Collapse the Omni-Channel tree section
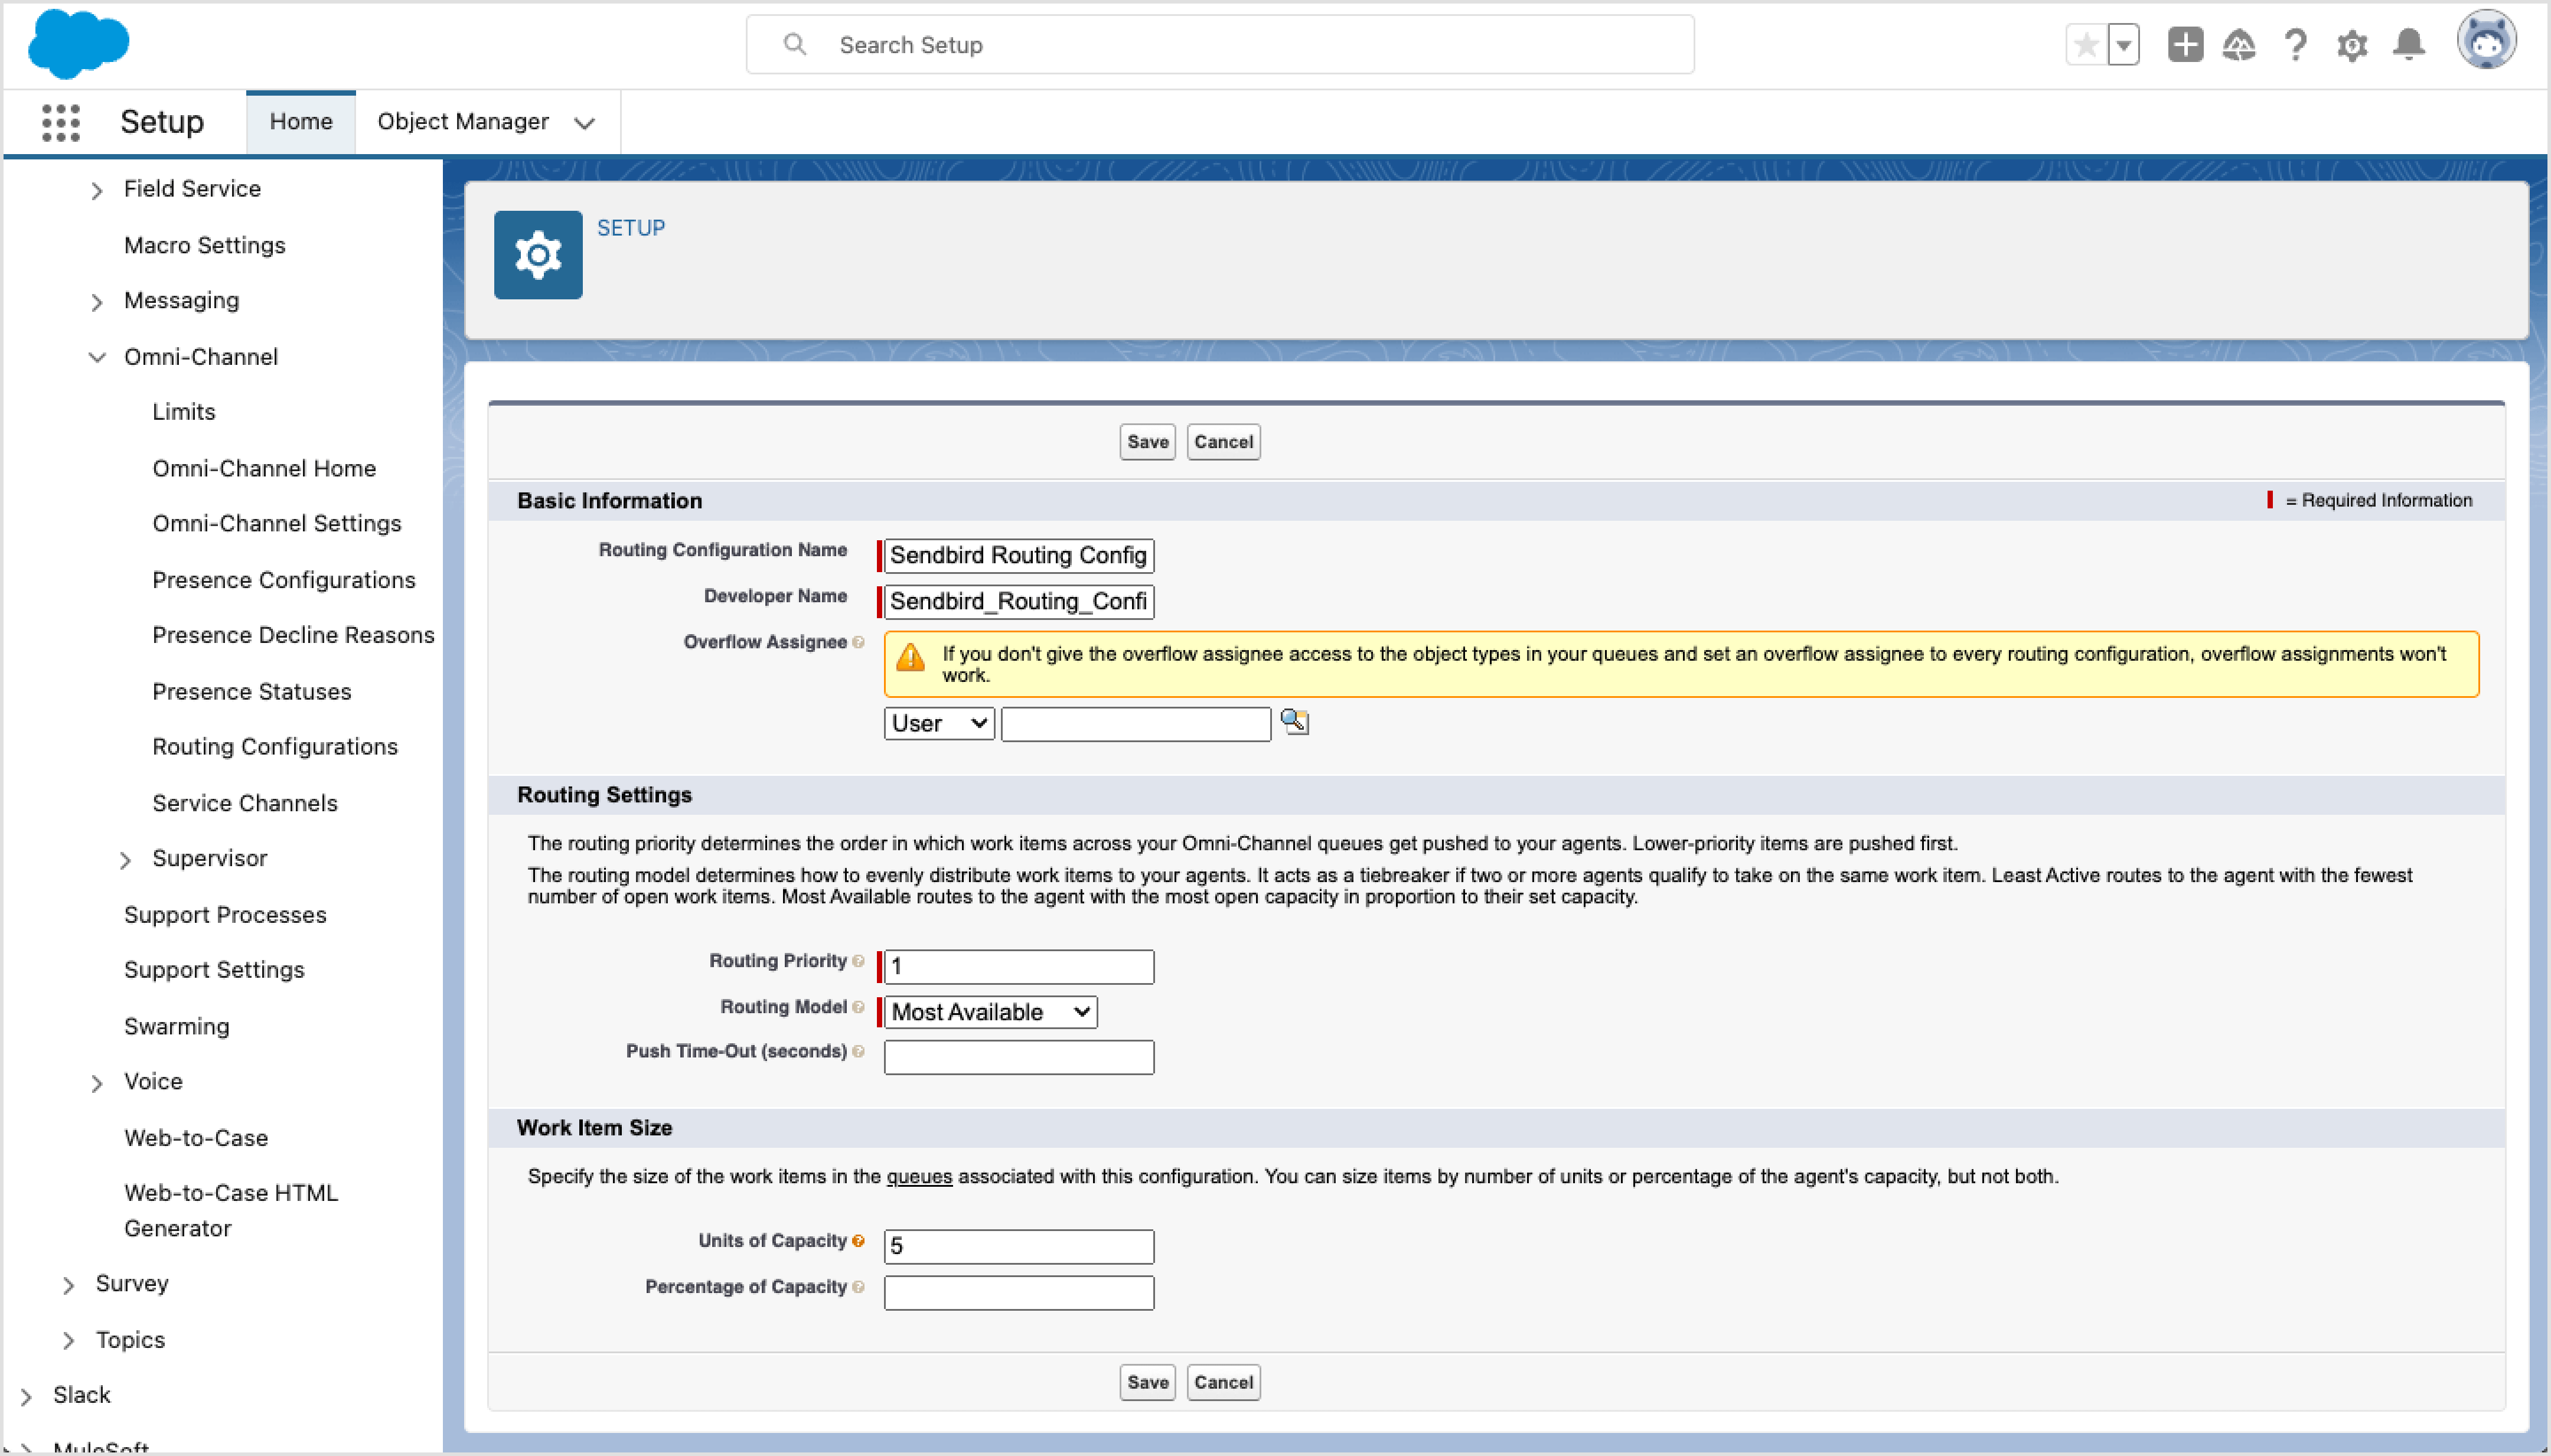 [x=97, y=357]
